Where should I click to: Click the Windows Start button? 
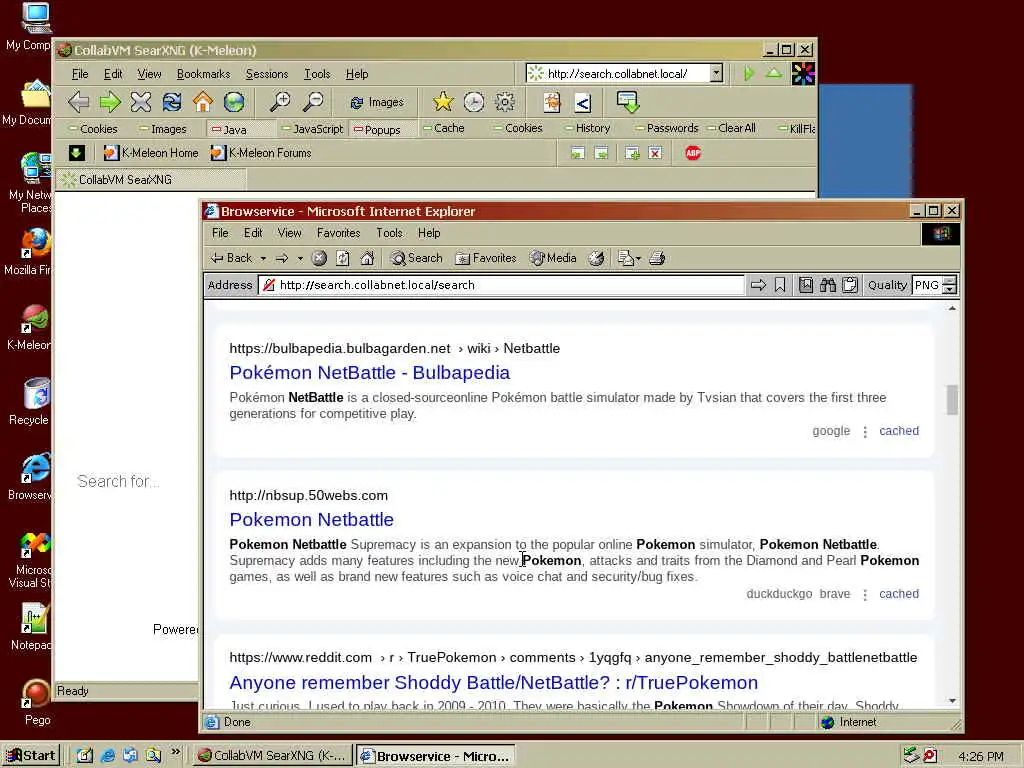31,756
